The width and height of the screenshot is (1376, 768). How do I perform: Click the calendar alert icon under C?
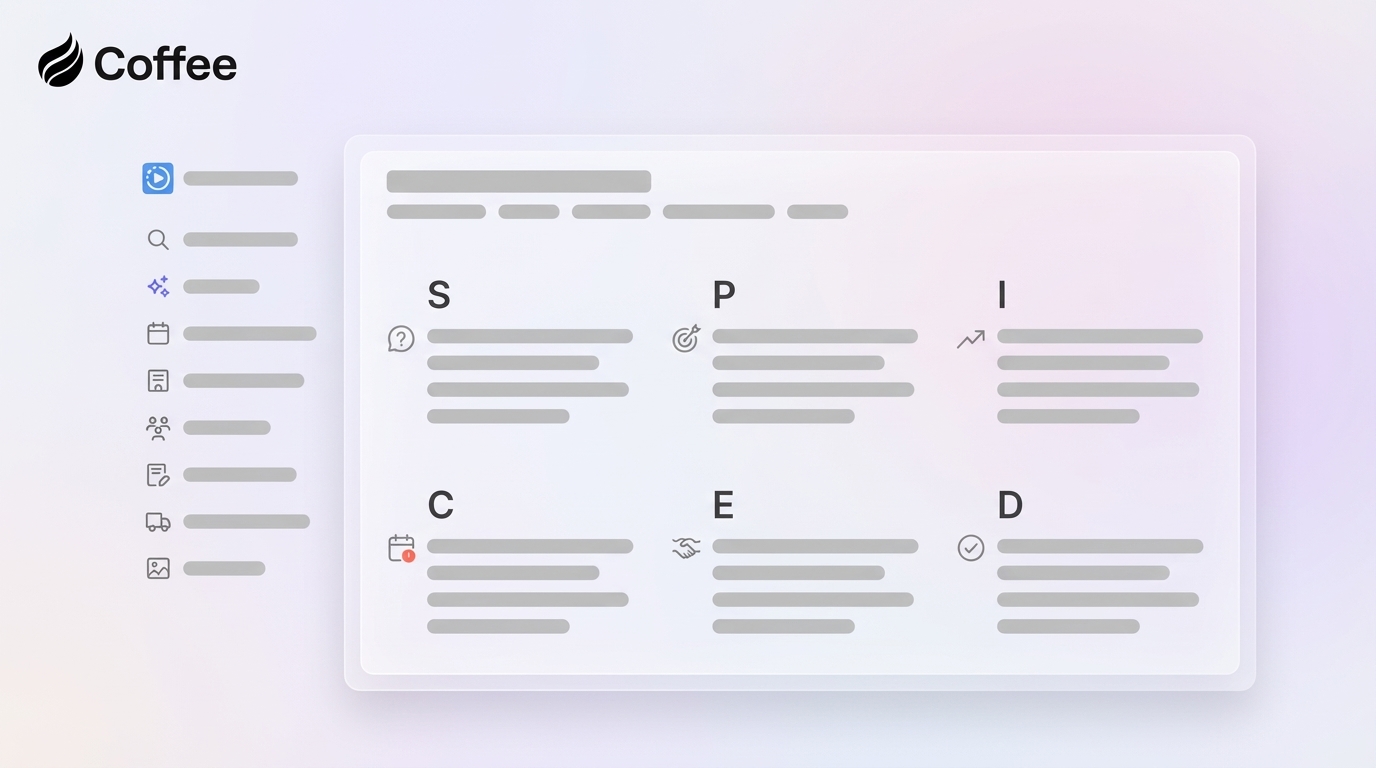[401, 548]
